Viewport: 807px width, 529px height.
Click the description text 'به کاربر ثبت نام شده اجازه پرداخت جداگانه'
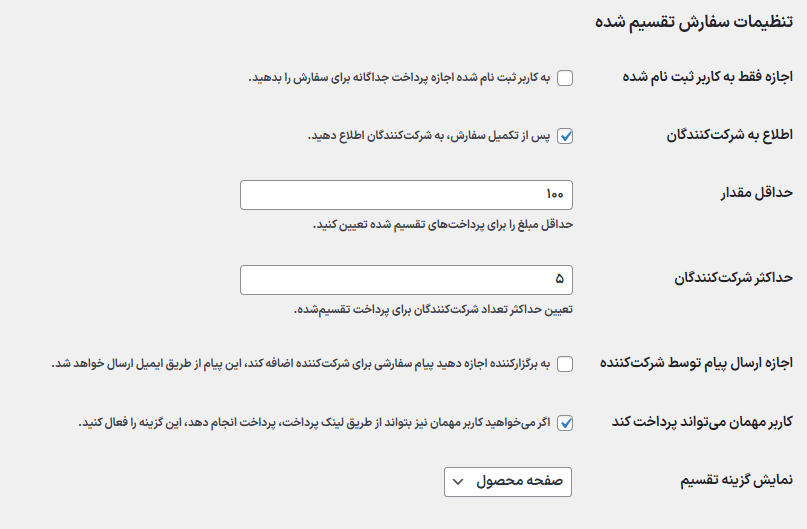pyautogui.click(x=400, y=78)
